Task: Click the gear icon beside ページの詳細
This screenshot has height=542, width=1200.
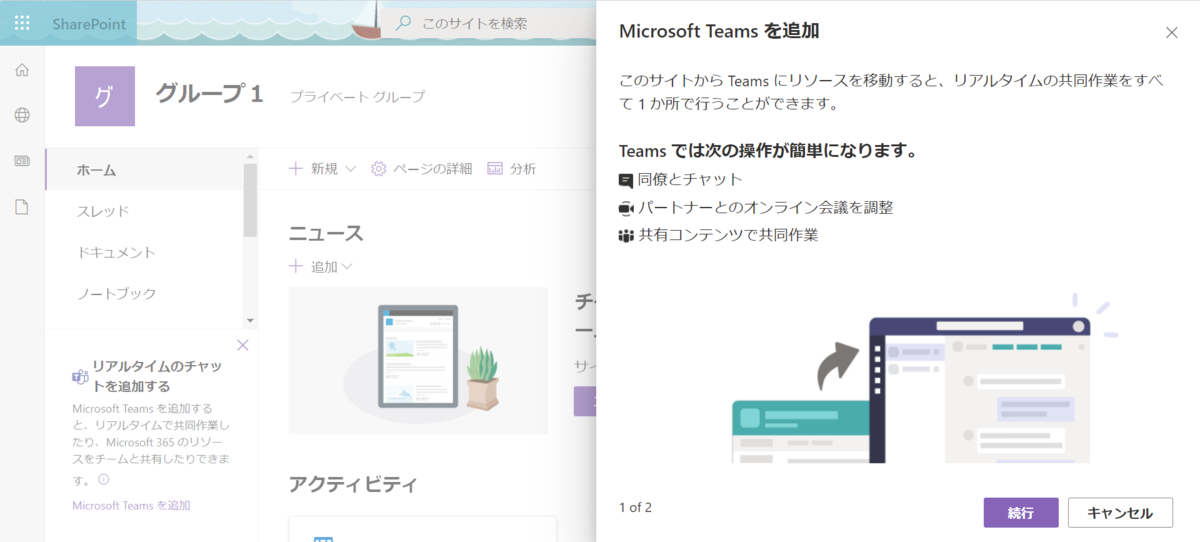Action: [379, 168]
